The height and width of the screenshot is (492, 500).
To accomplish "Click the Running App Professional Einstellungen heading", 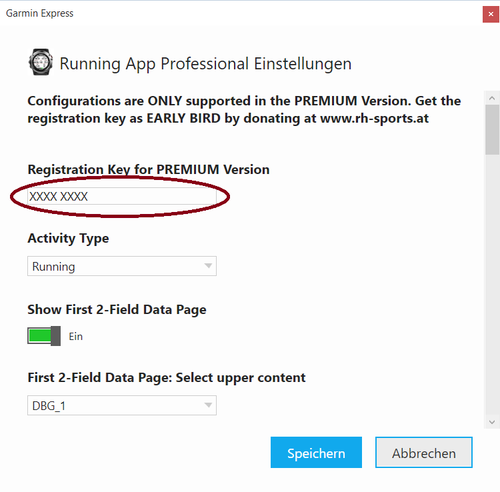I will point(205,63).
